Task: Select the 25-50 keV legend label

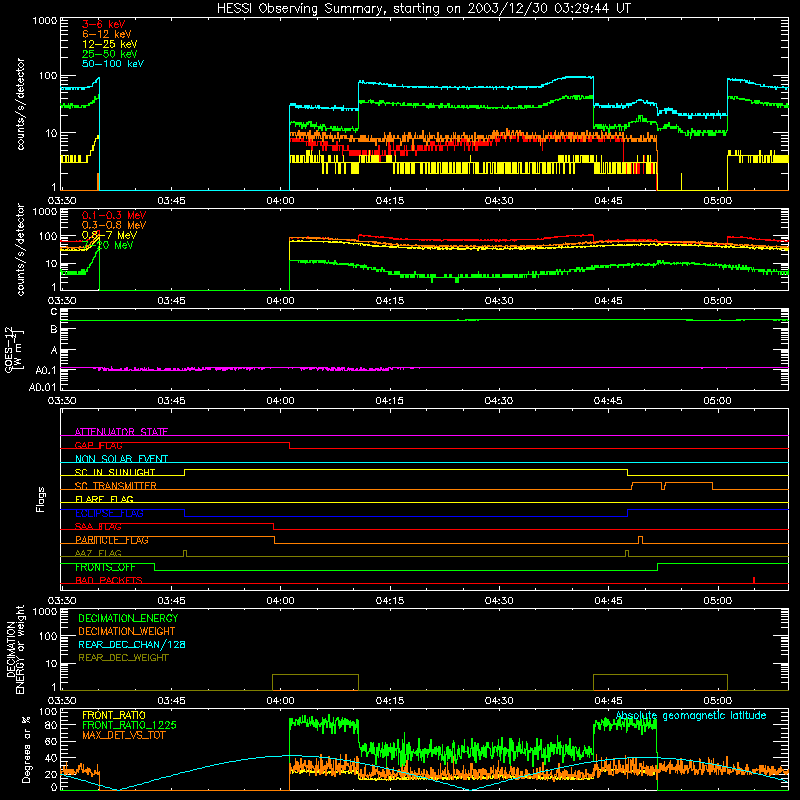Action: coord(110,54)
